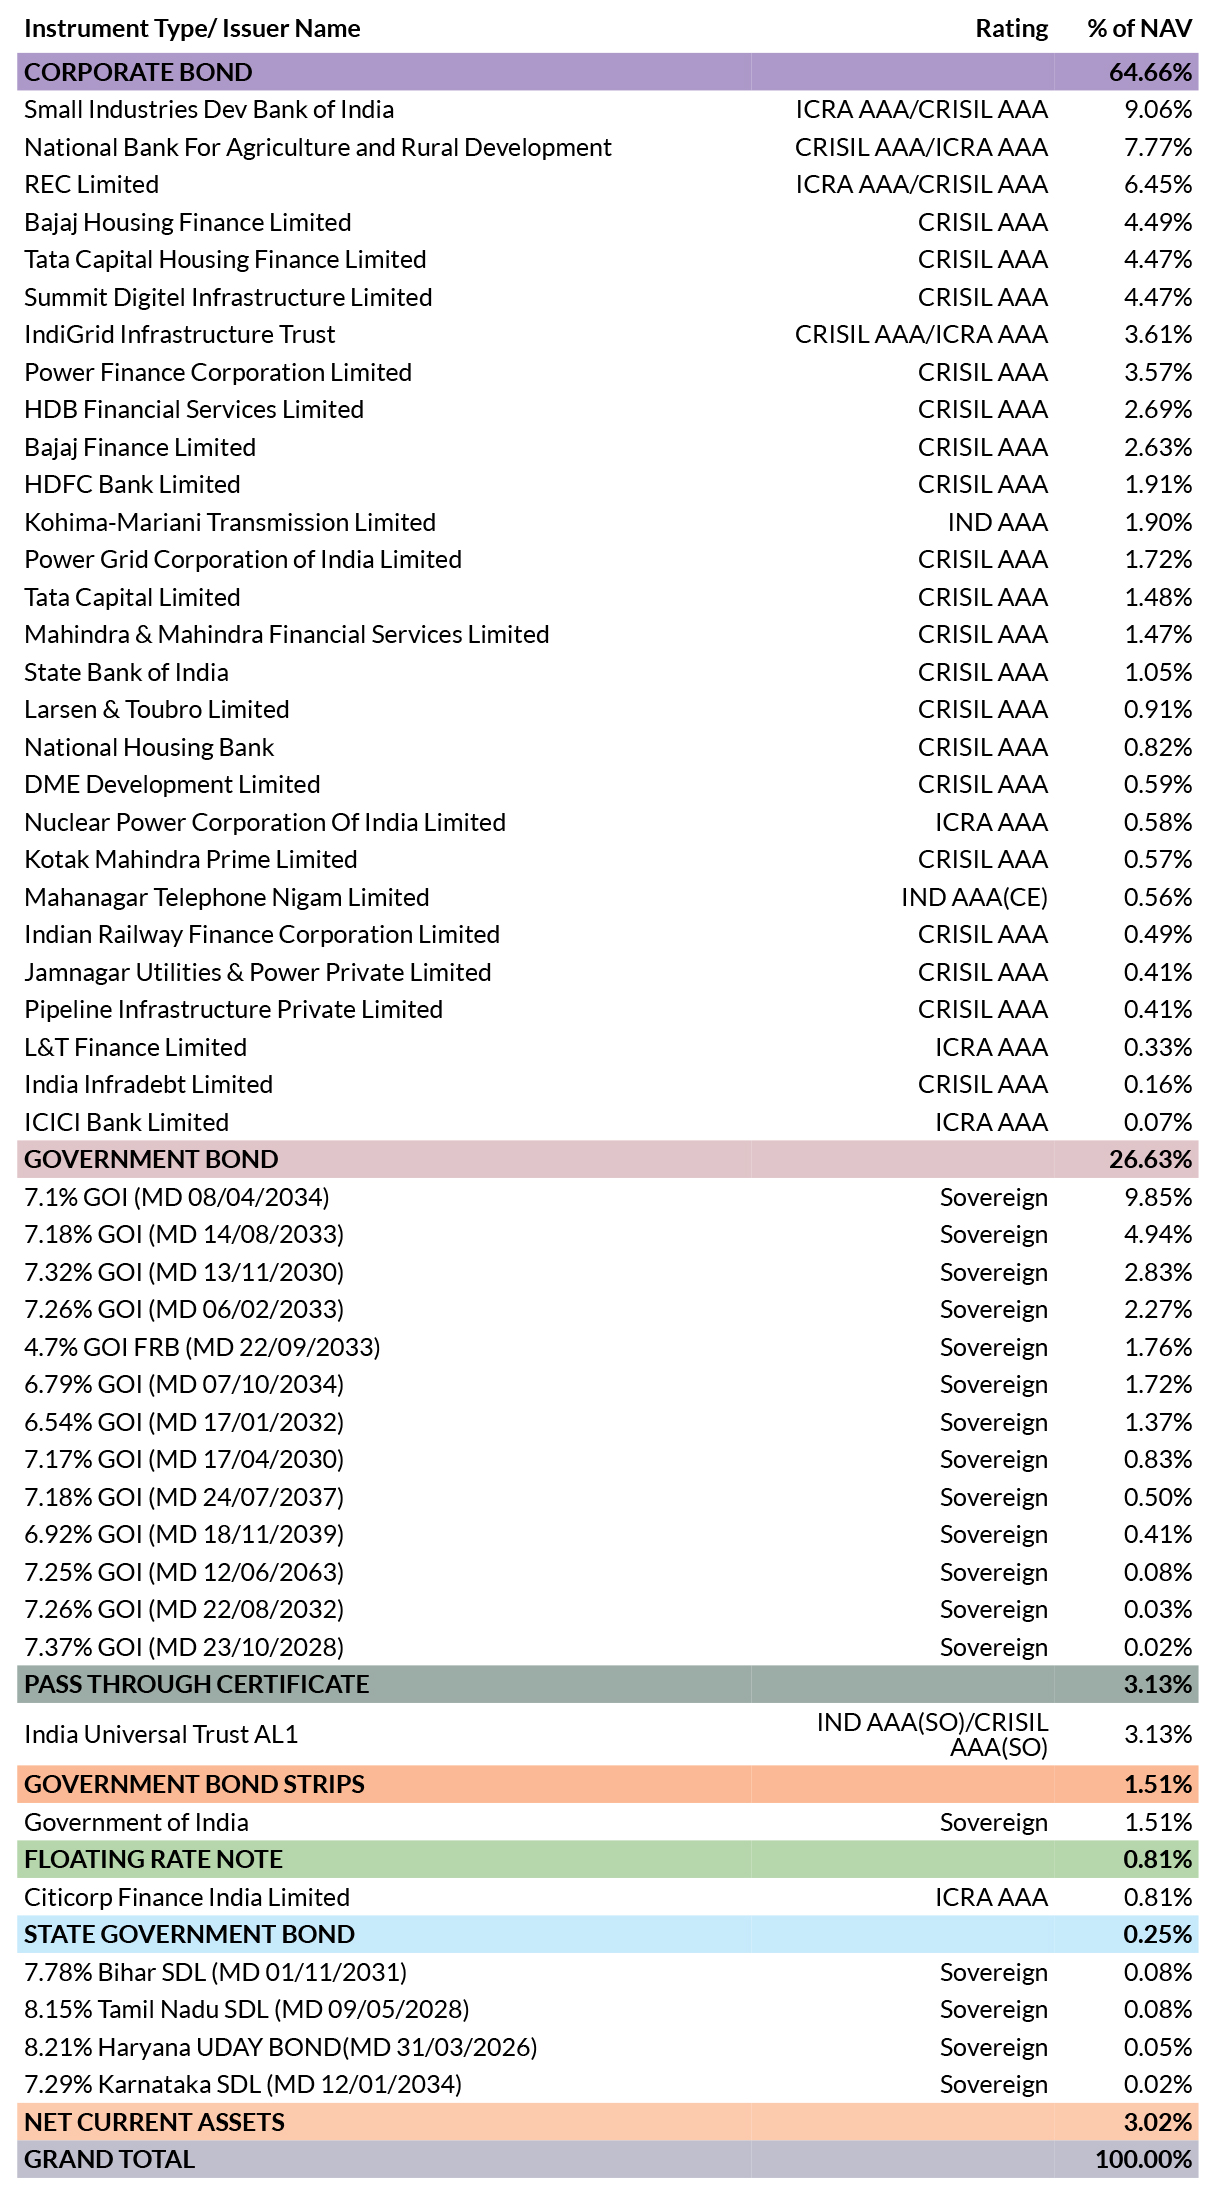Select the GOVERNMENT BOND header row
Screen dimensions: 1213x2191
tap(607, 1159)
